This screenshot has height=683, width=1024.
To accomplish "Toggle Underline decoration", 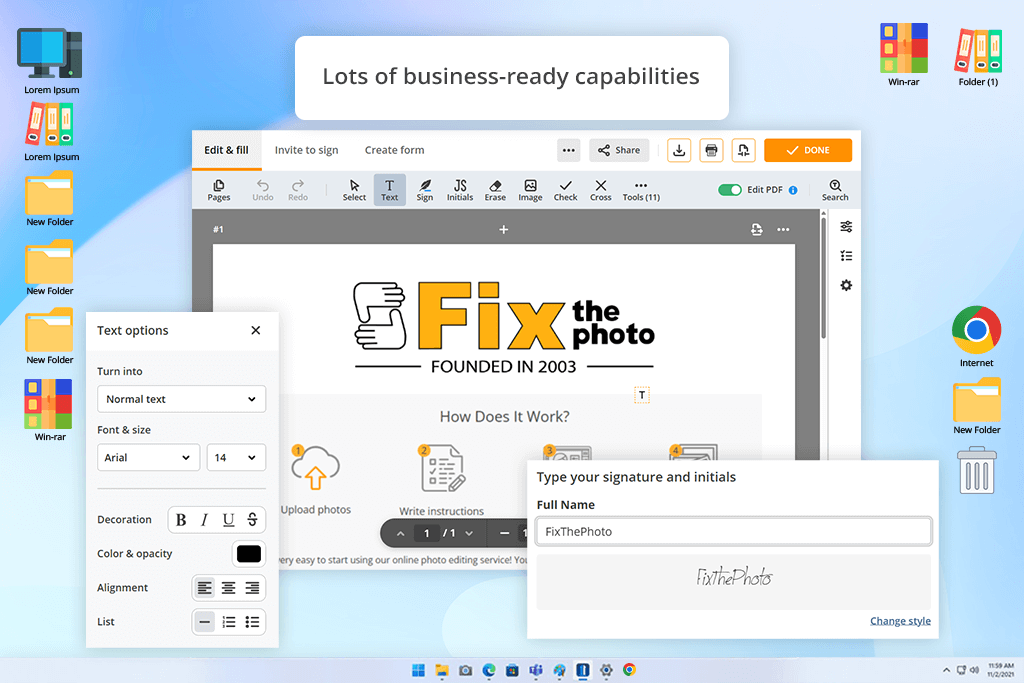I will (228, 520).
